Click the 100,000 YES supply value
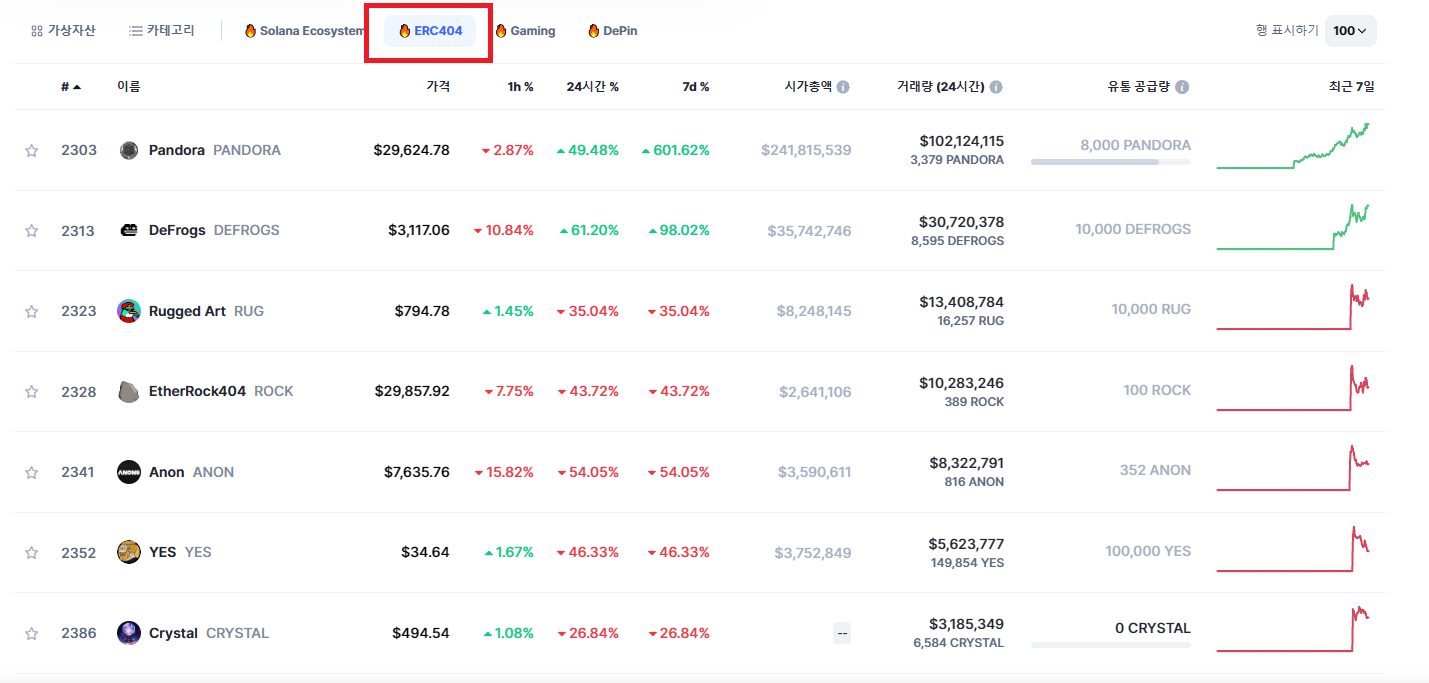The width and height of the screenshot is (1429, 683). click(1148, 551)
